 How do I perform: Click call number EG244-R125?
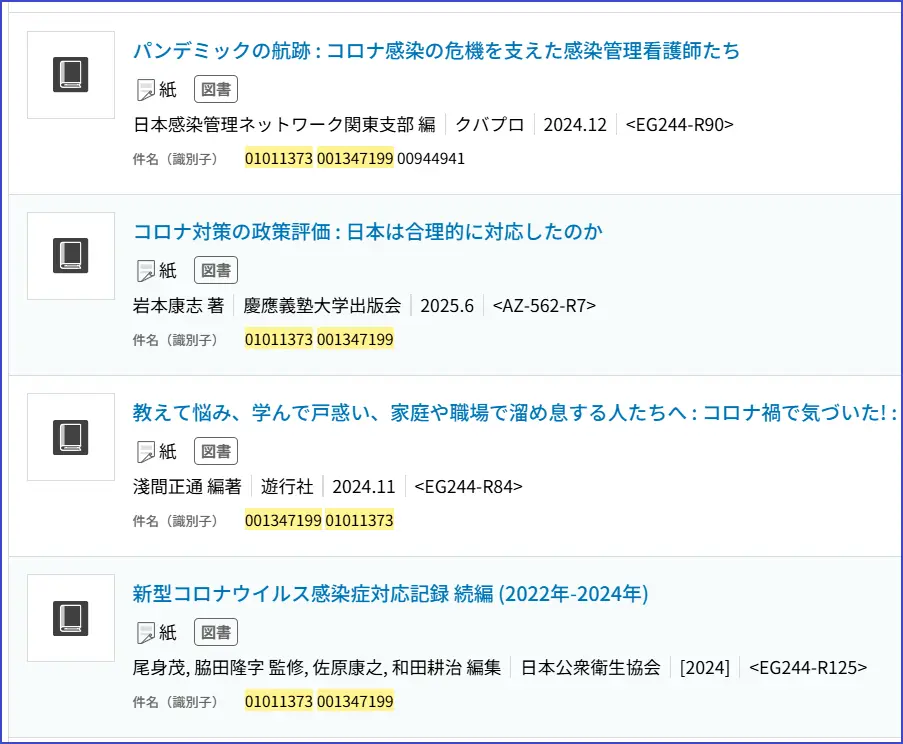click(808, 668)
